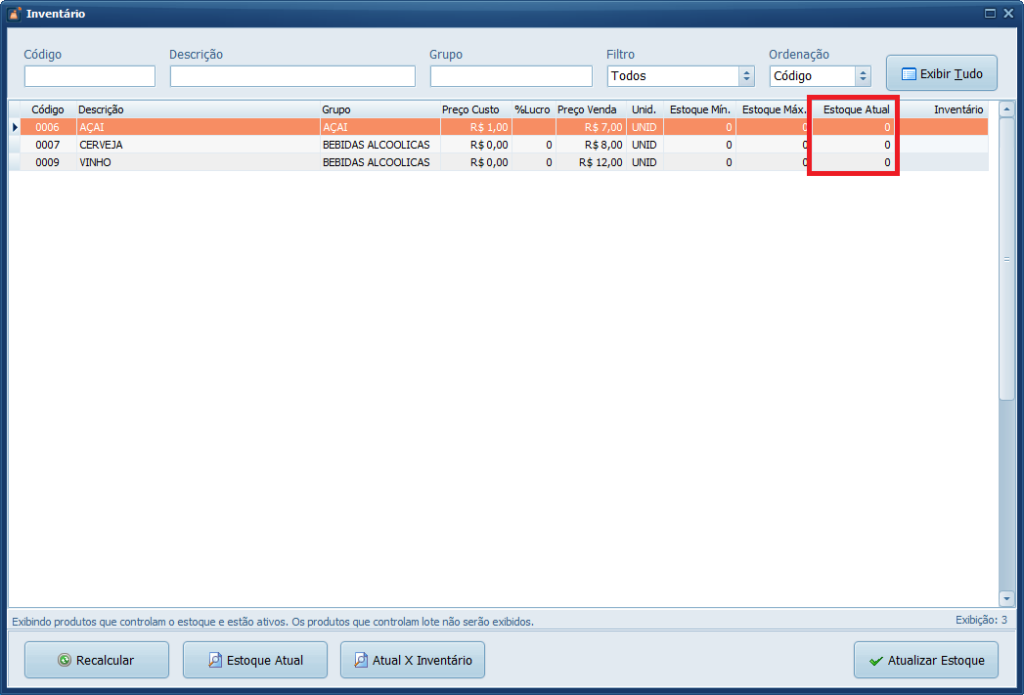
Task: Click the Recalcular button
Action: click(x=96, y=660)
